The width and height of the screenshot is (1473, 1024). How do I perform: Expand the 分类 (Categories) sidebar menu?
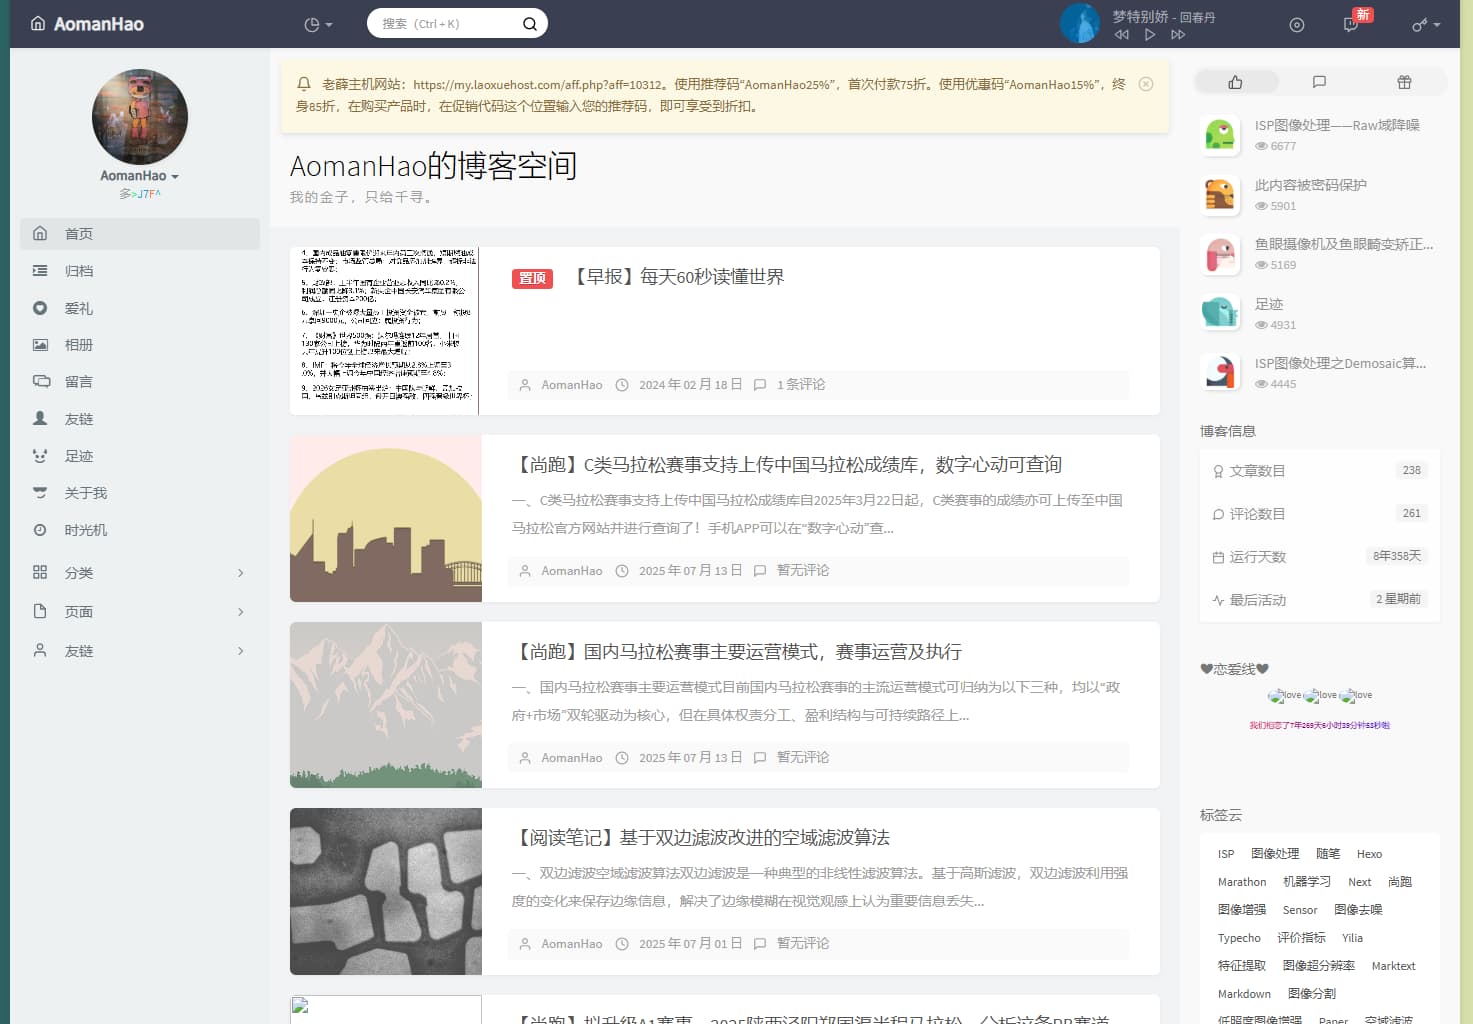click(x=140, y=572)
